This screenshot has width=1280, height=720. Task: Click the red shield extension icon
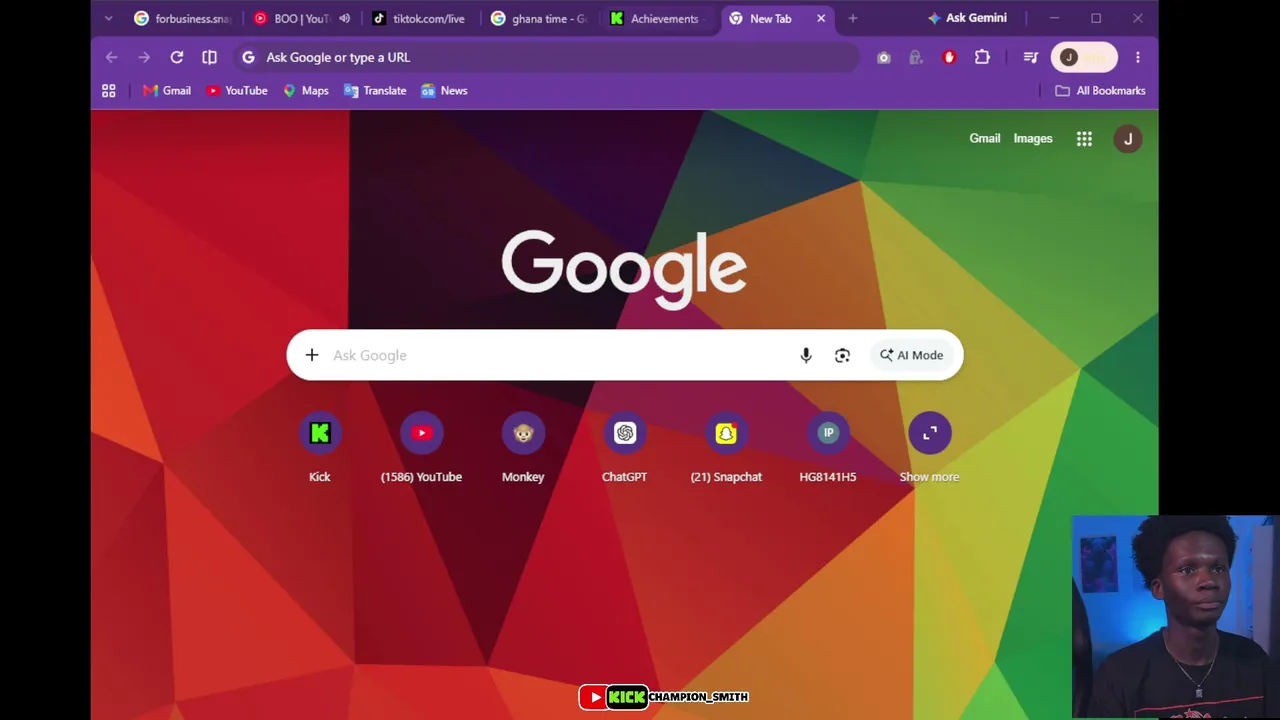949,58
